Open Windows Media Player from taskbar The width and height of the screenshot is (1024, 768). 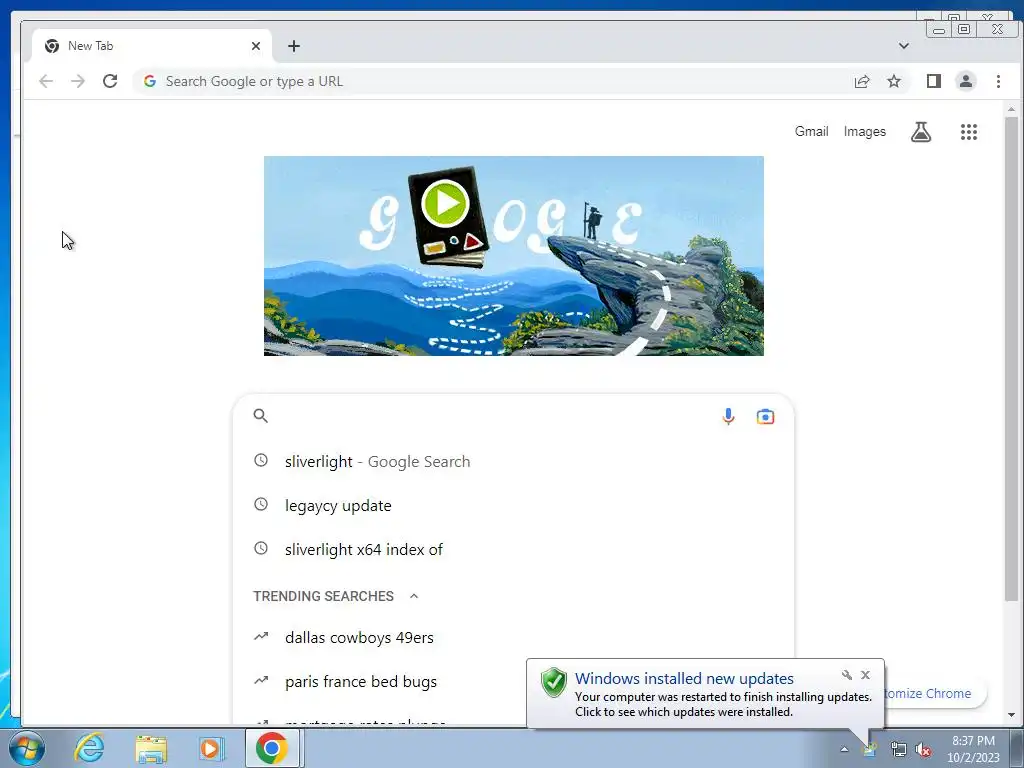[212, 748]
